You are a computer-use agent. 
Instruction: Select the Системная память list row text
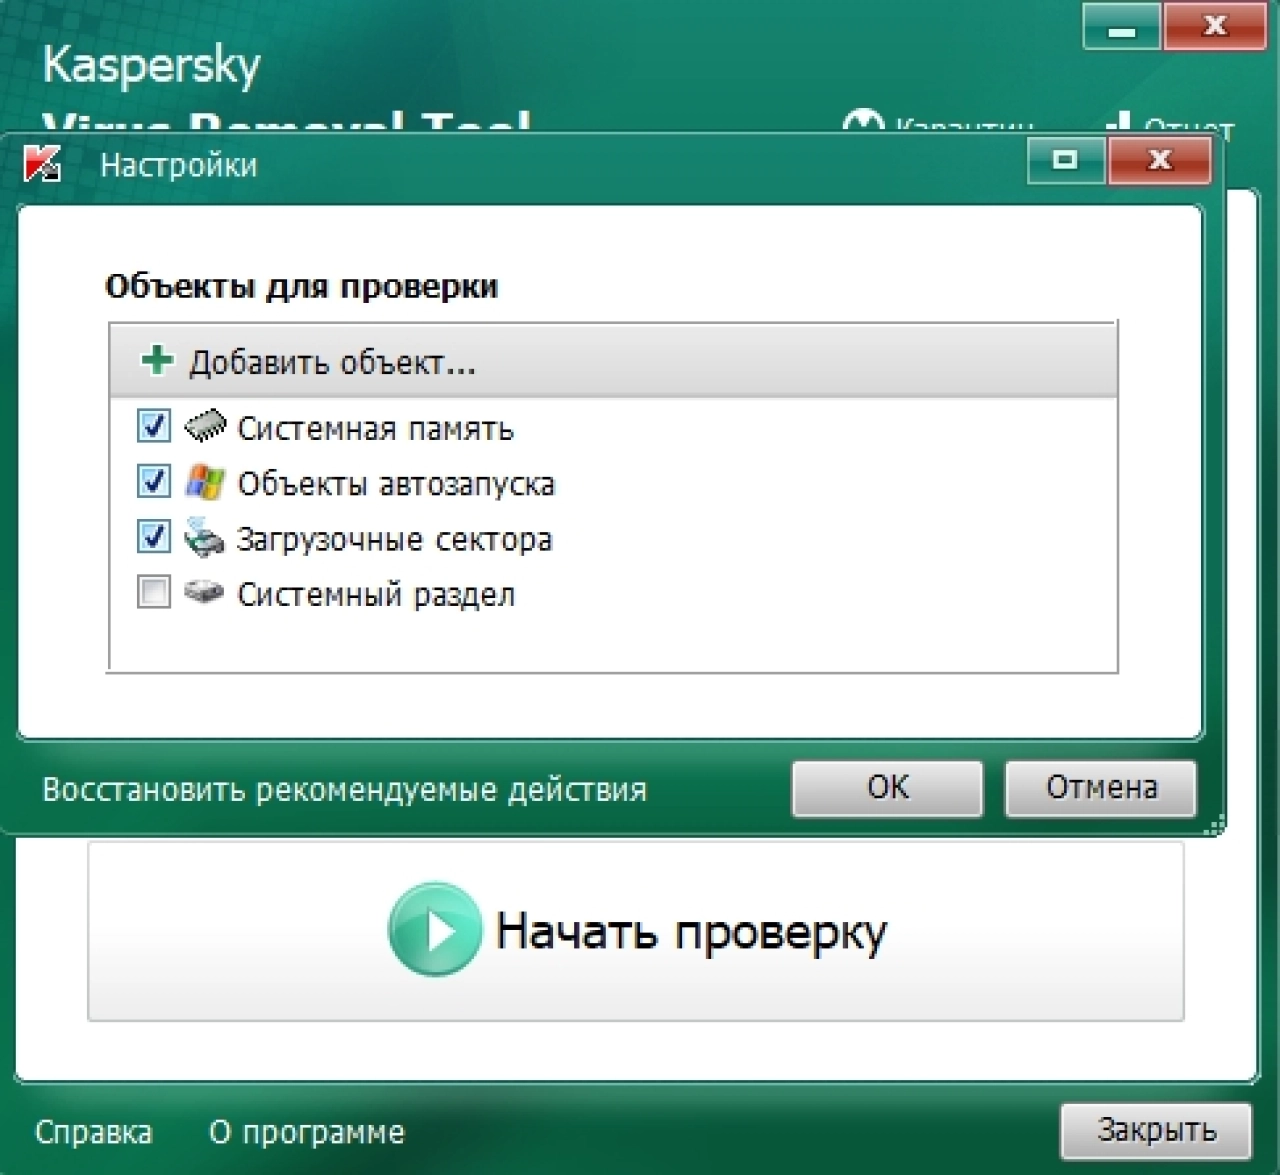pos(375,429)
